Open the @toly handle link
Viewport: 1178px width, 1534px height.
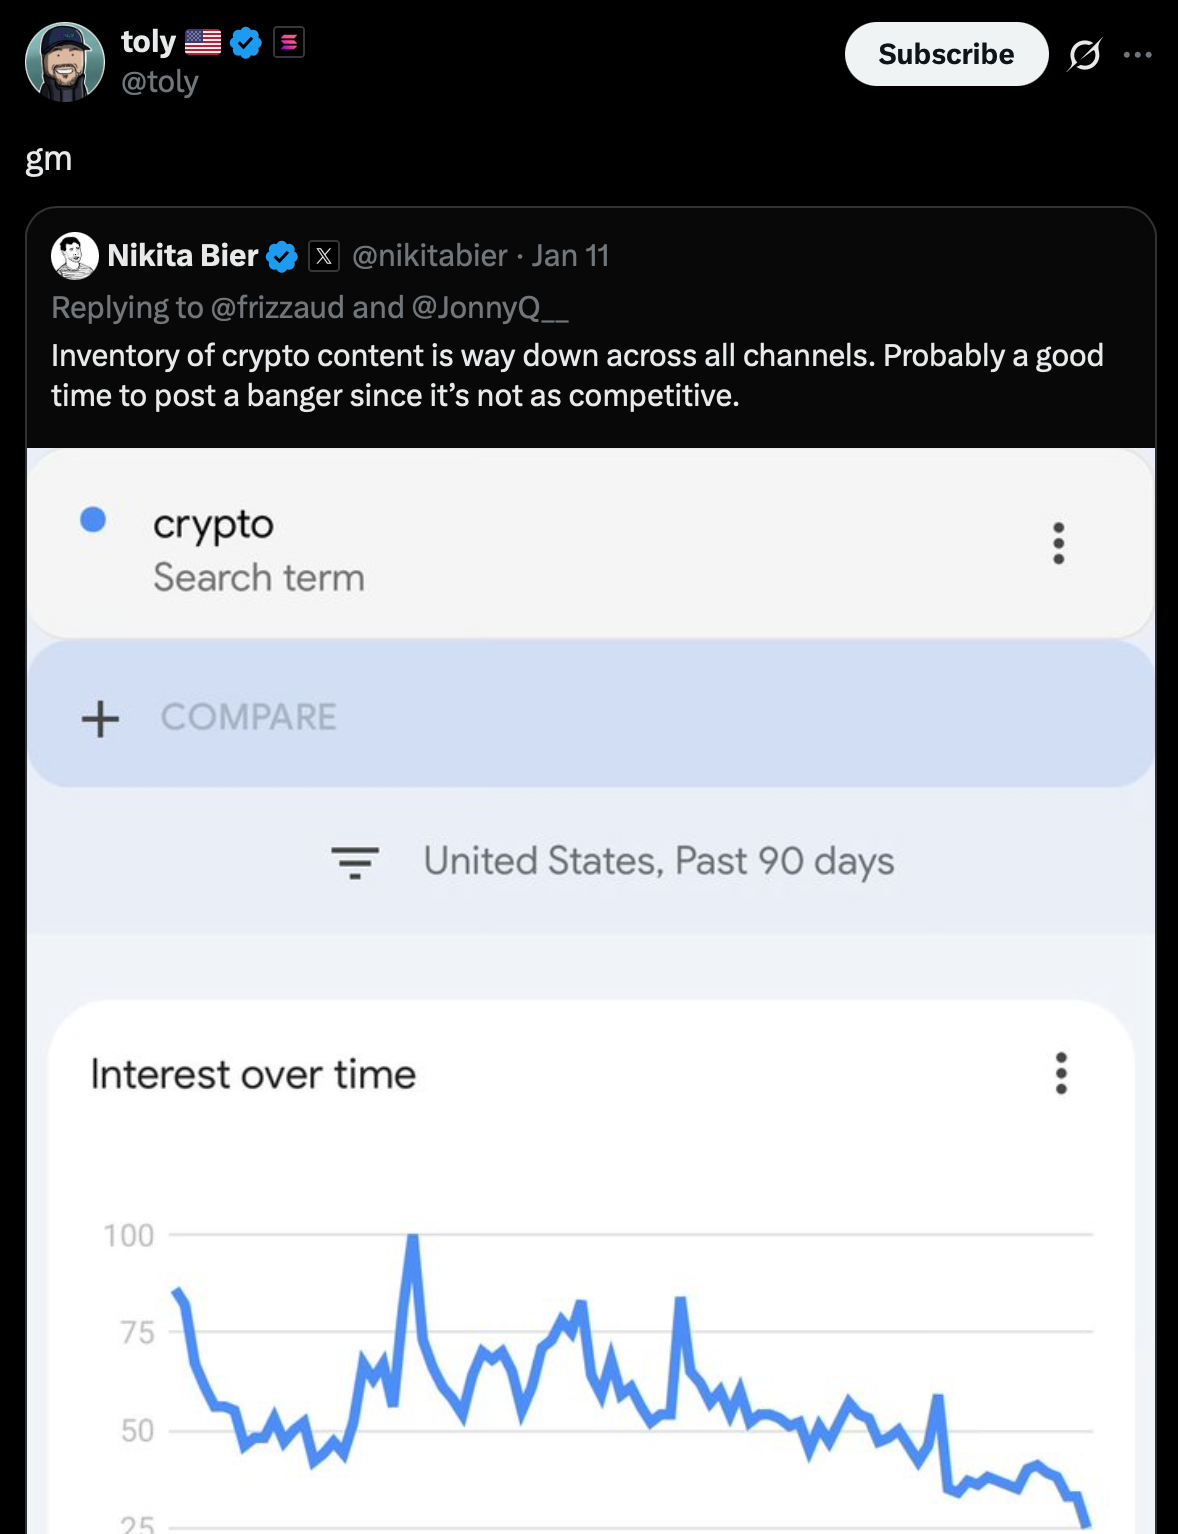click(x=160, y=82)
